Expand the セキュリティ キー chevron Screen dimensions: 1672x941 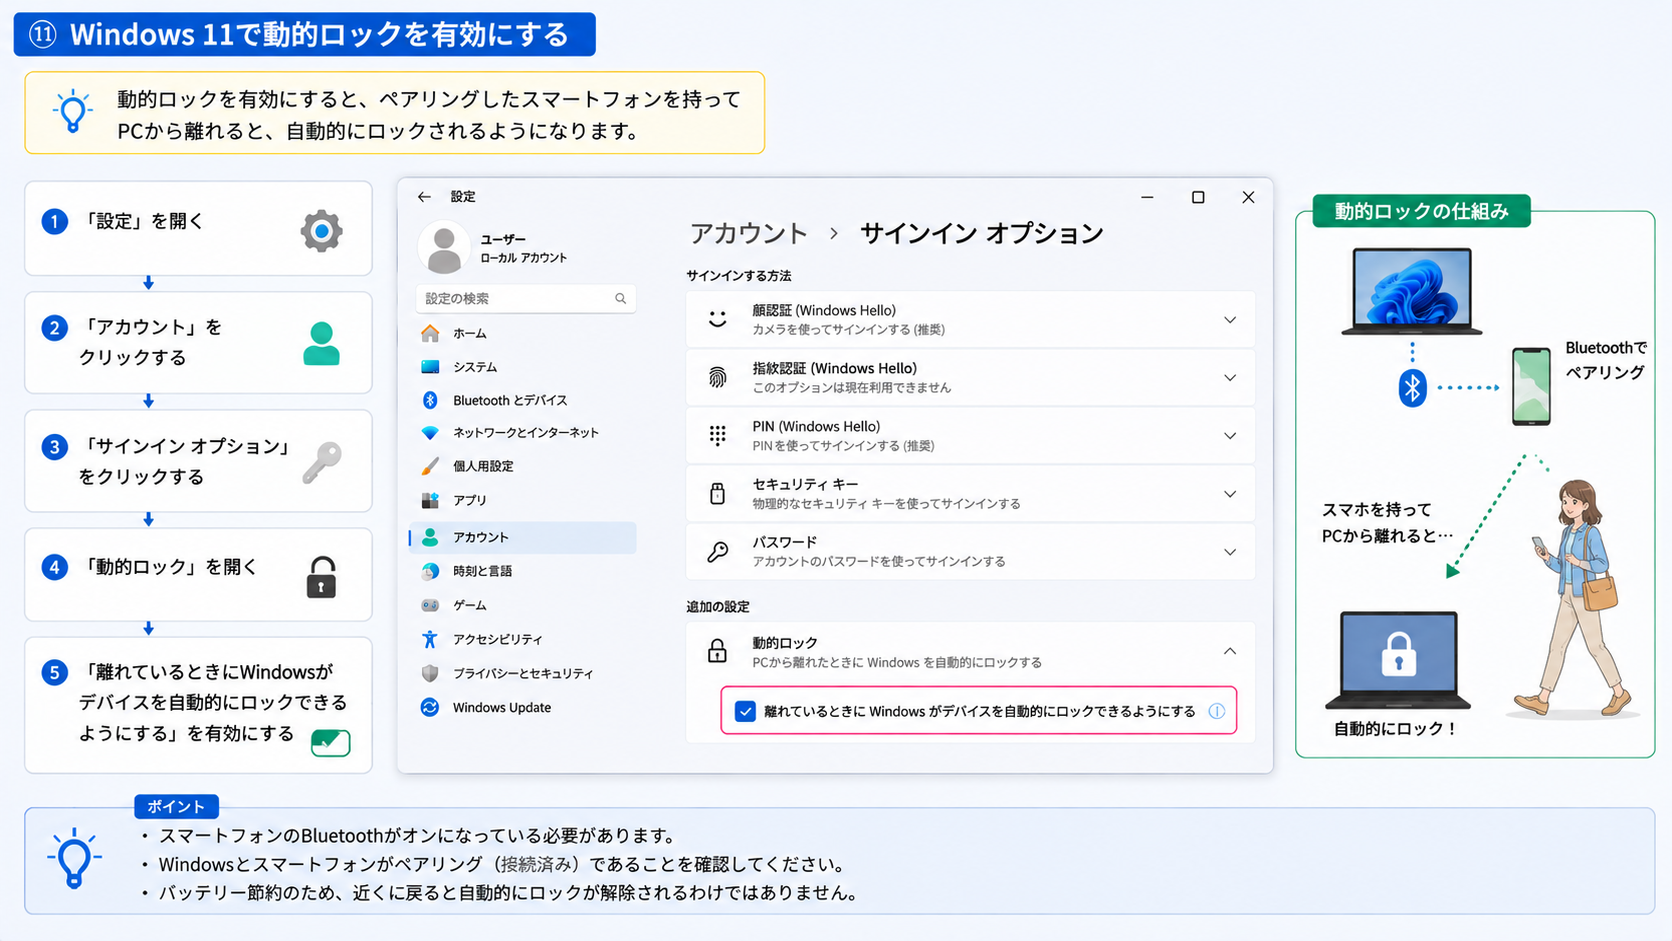coord(1230,494)
